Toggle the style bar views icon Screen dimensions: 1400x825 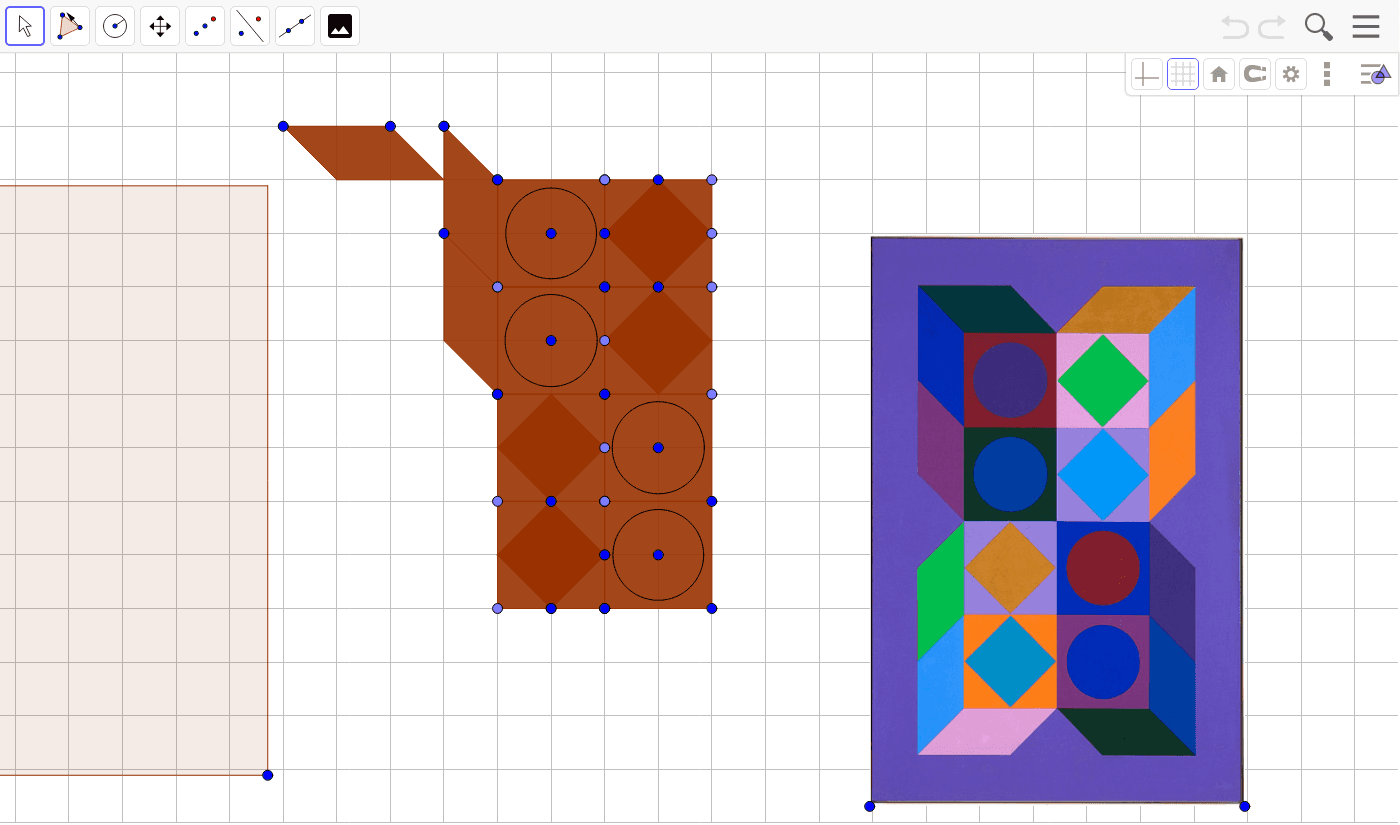point(1375,74)
